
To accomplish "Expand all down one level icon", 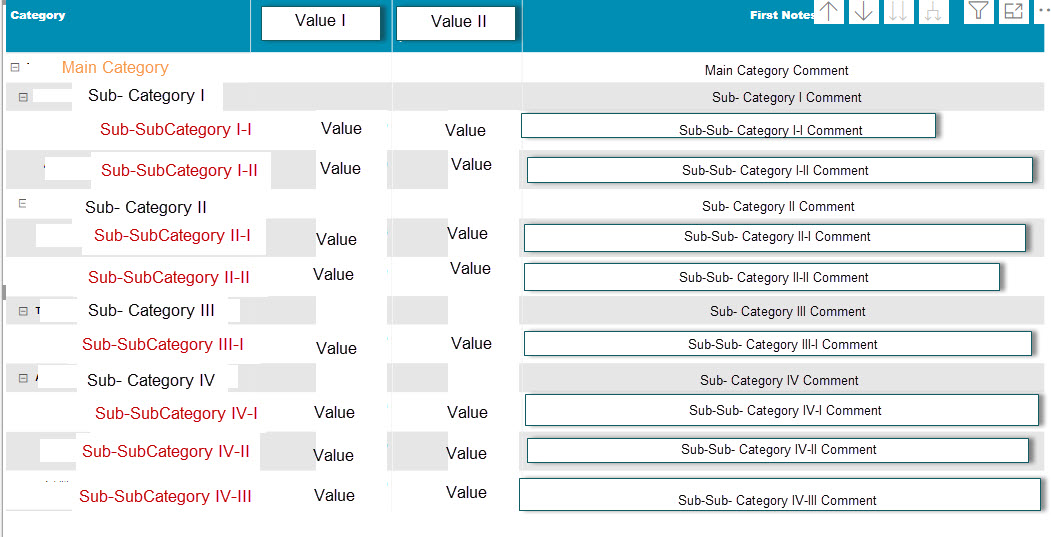I will [x=933, y=11].
